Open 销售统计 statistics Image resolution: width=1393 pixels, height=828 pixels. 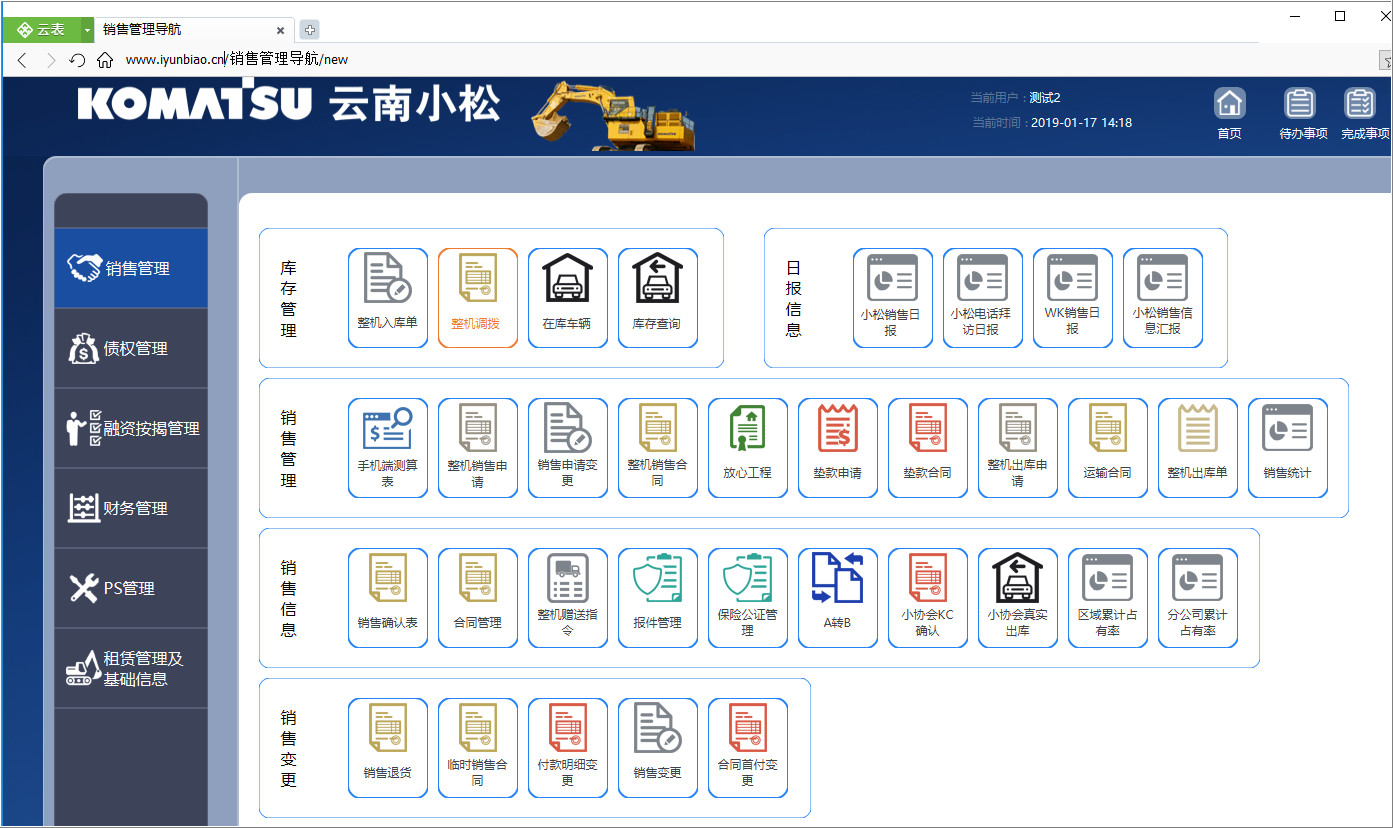(1288, 448)
